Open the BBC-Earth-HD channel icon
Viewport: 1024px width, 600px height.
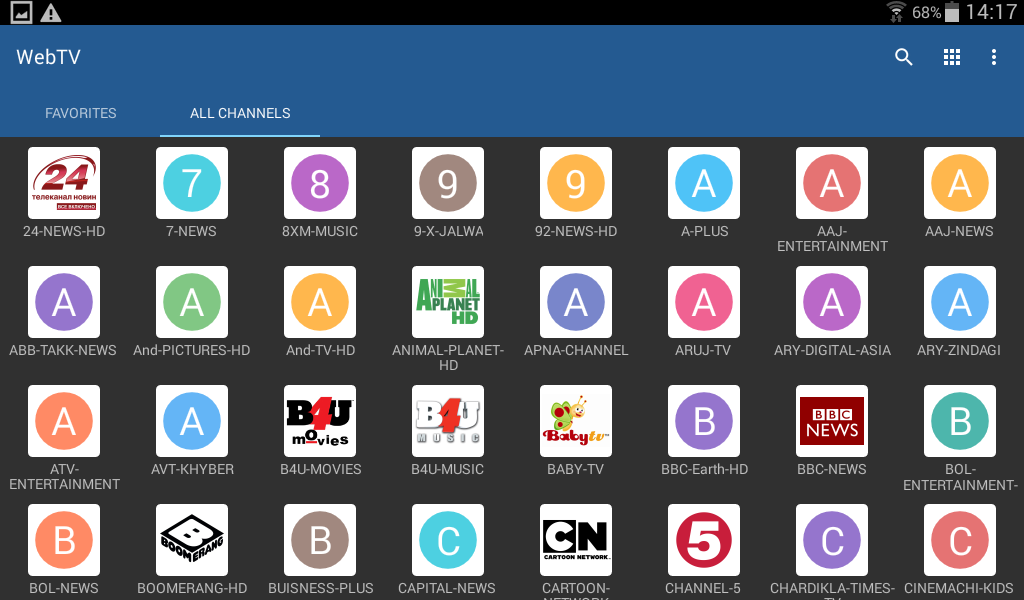point(704,421)
